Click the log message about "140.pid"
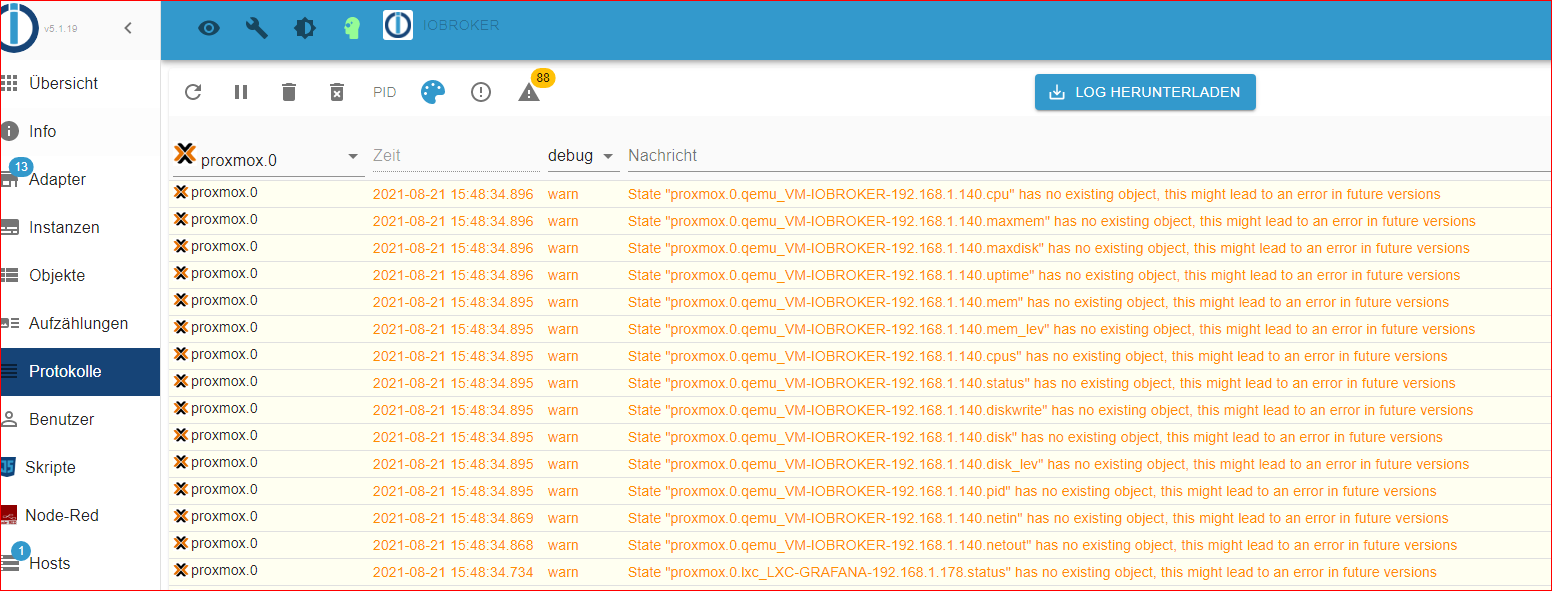1552x591 pixels. coord(1032,491)
